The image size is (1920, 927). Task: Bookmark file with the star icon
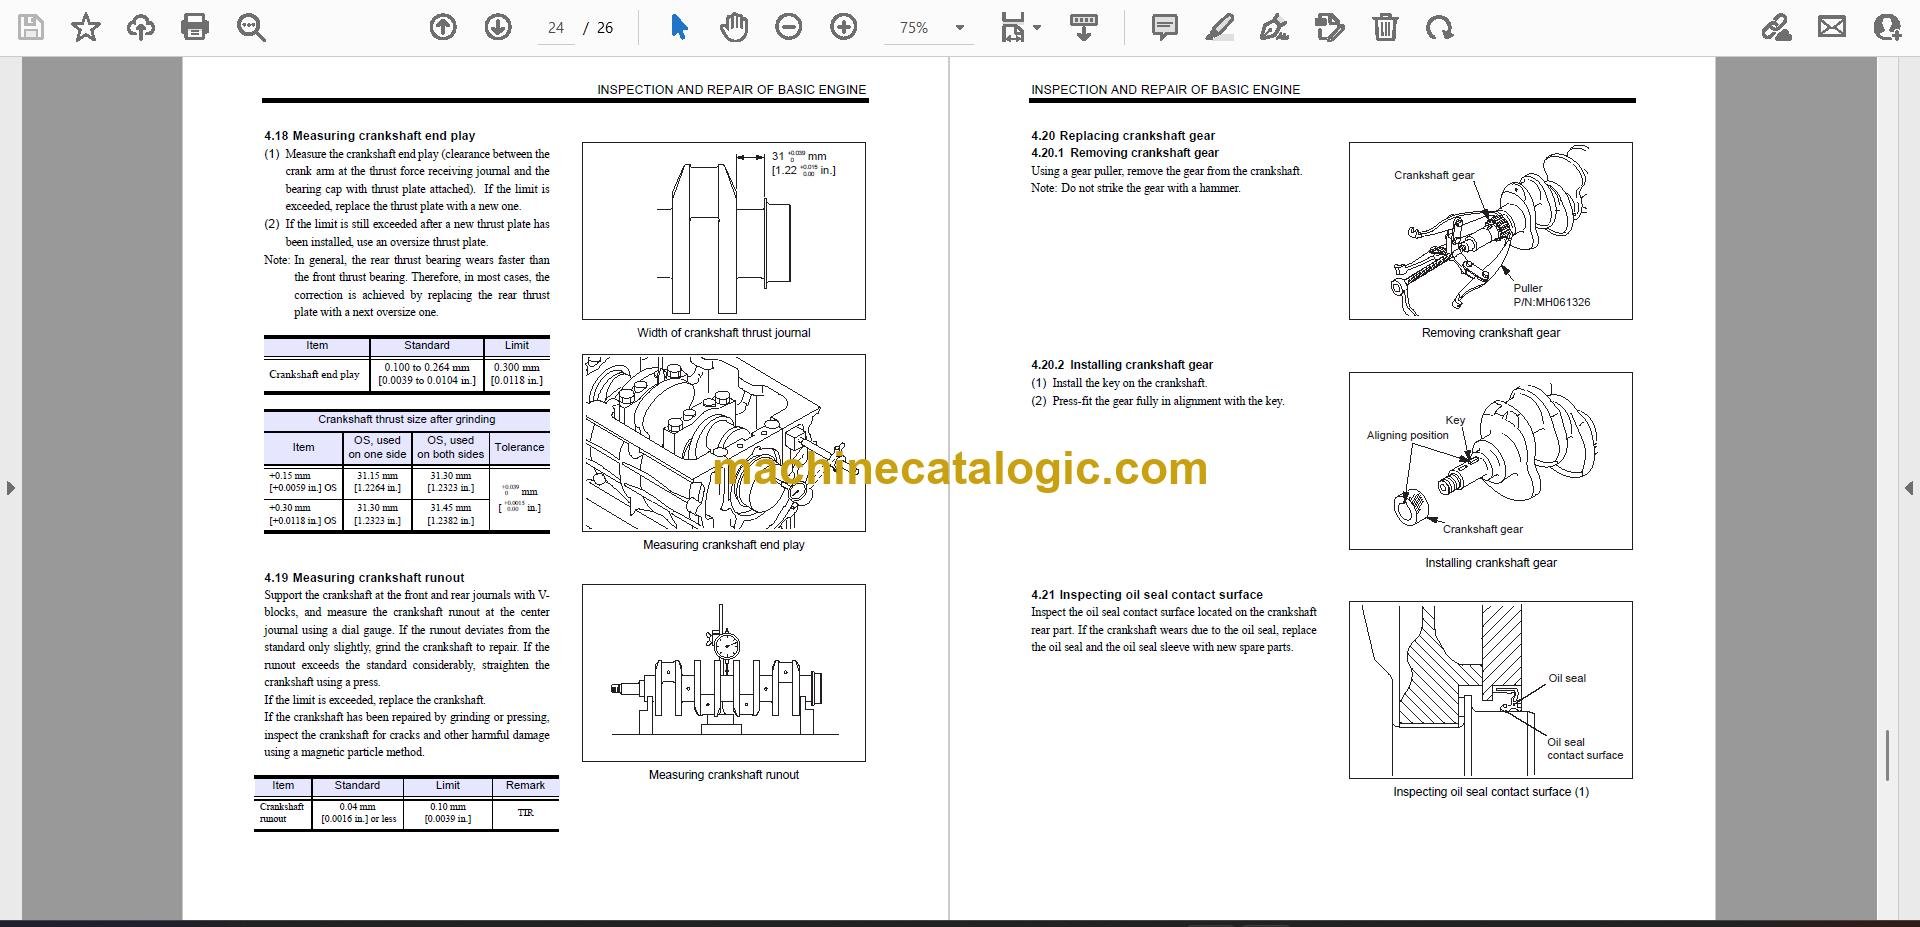tap(86, 27)
